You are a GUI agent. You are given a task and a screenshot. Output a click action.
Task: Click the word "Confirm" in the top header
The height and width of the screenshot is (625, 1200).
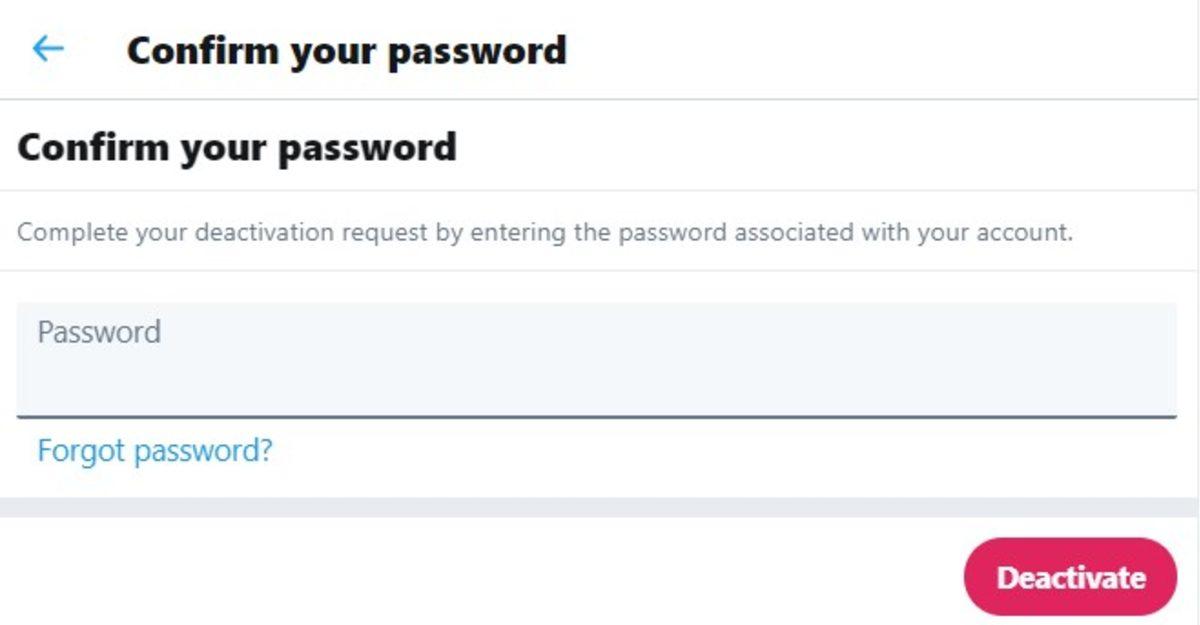tap(203, 50)
